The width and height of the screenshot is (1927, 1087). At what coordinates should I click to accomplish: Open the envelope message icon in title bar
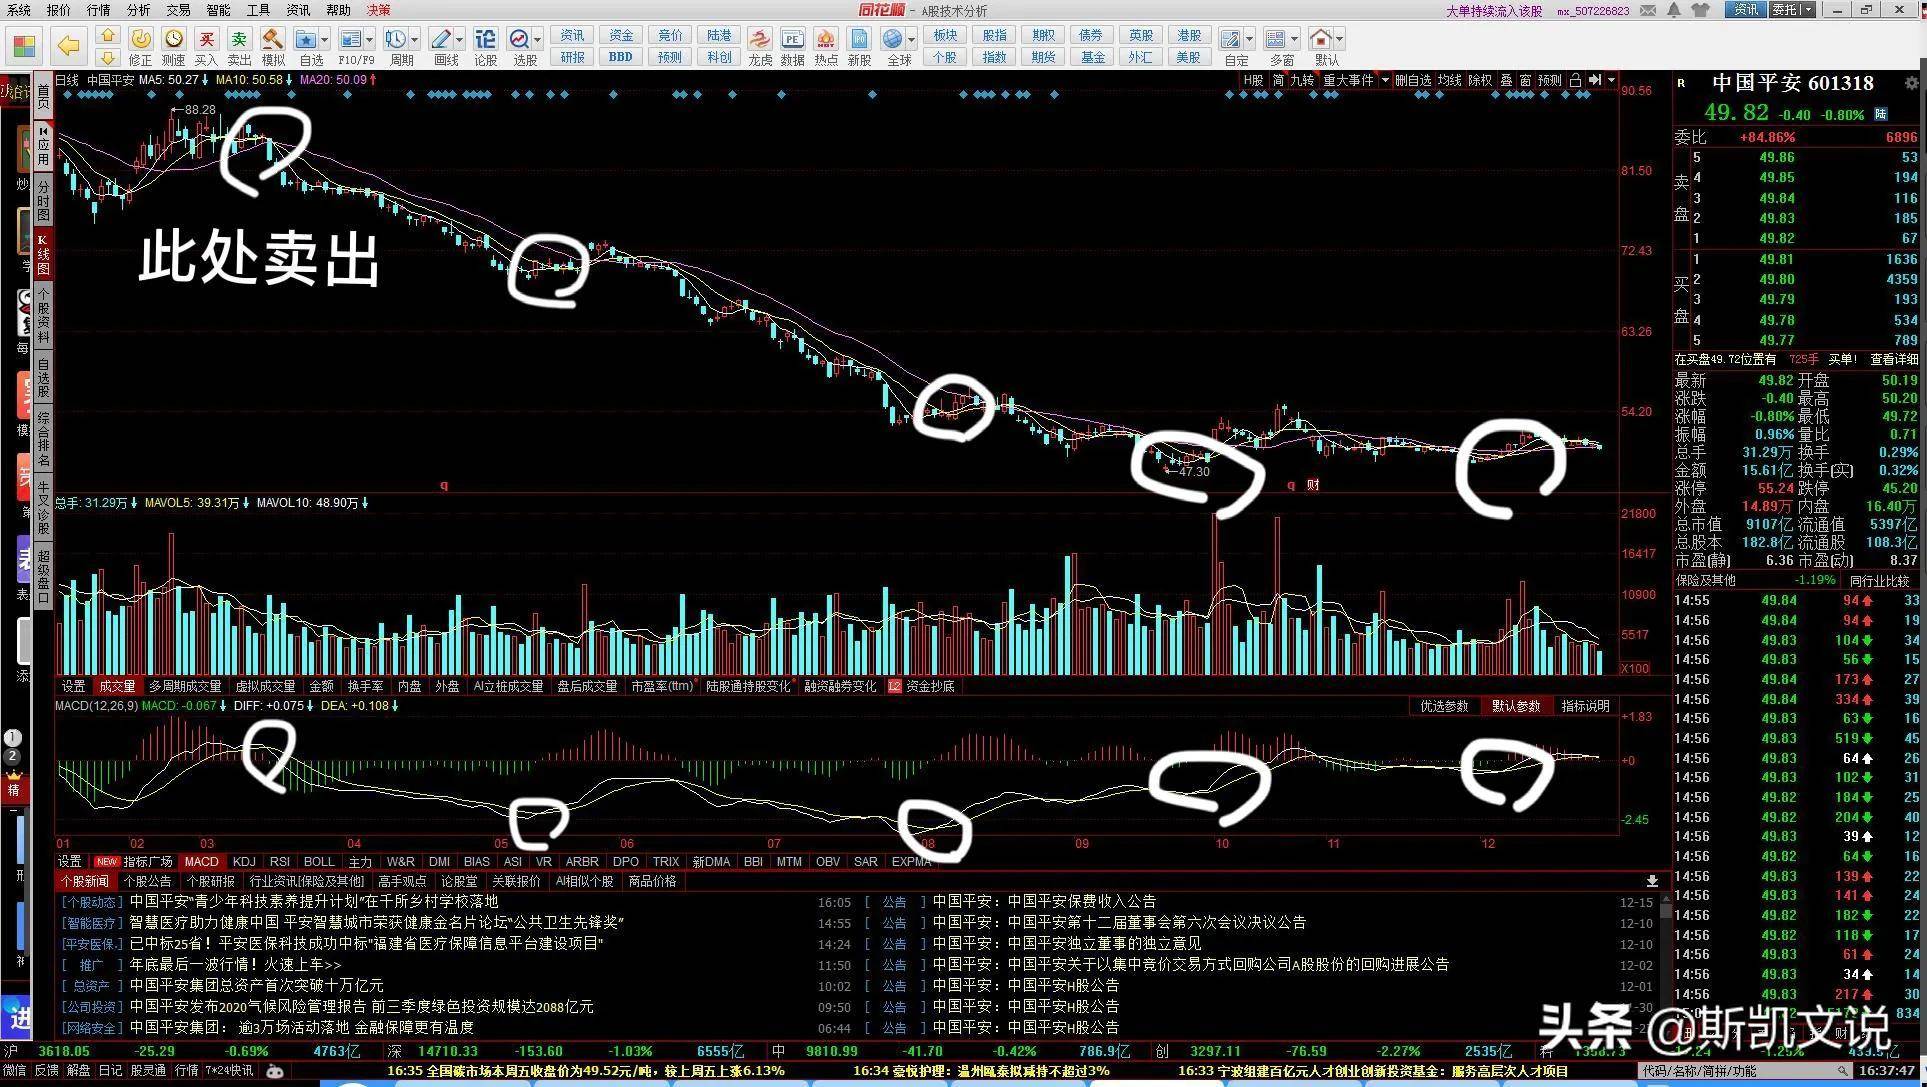coord(1650,10)
